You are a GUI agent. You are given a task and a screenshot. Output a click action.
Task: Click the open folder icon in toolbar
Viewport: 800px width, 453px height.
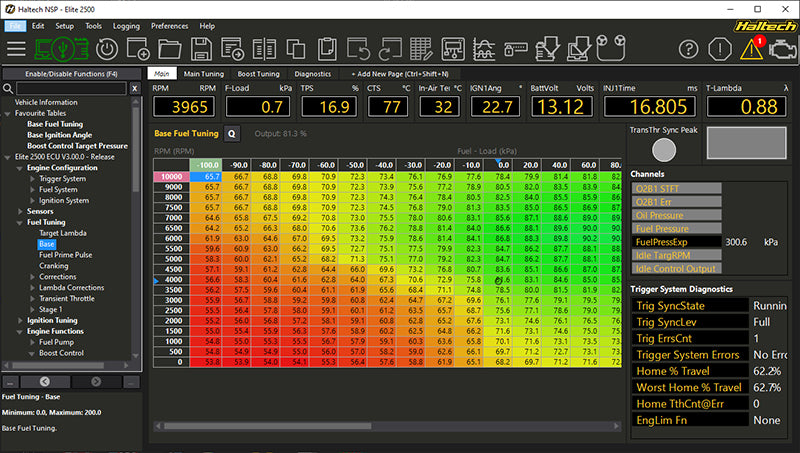tap(170, 49)
